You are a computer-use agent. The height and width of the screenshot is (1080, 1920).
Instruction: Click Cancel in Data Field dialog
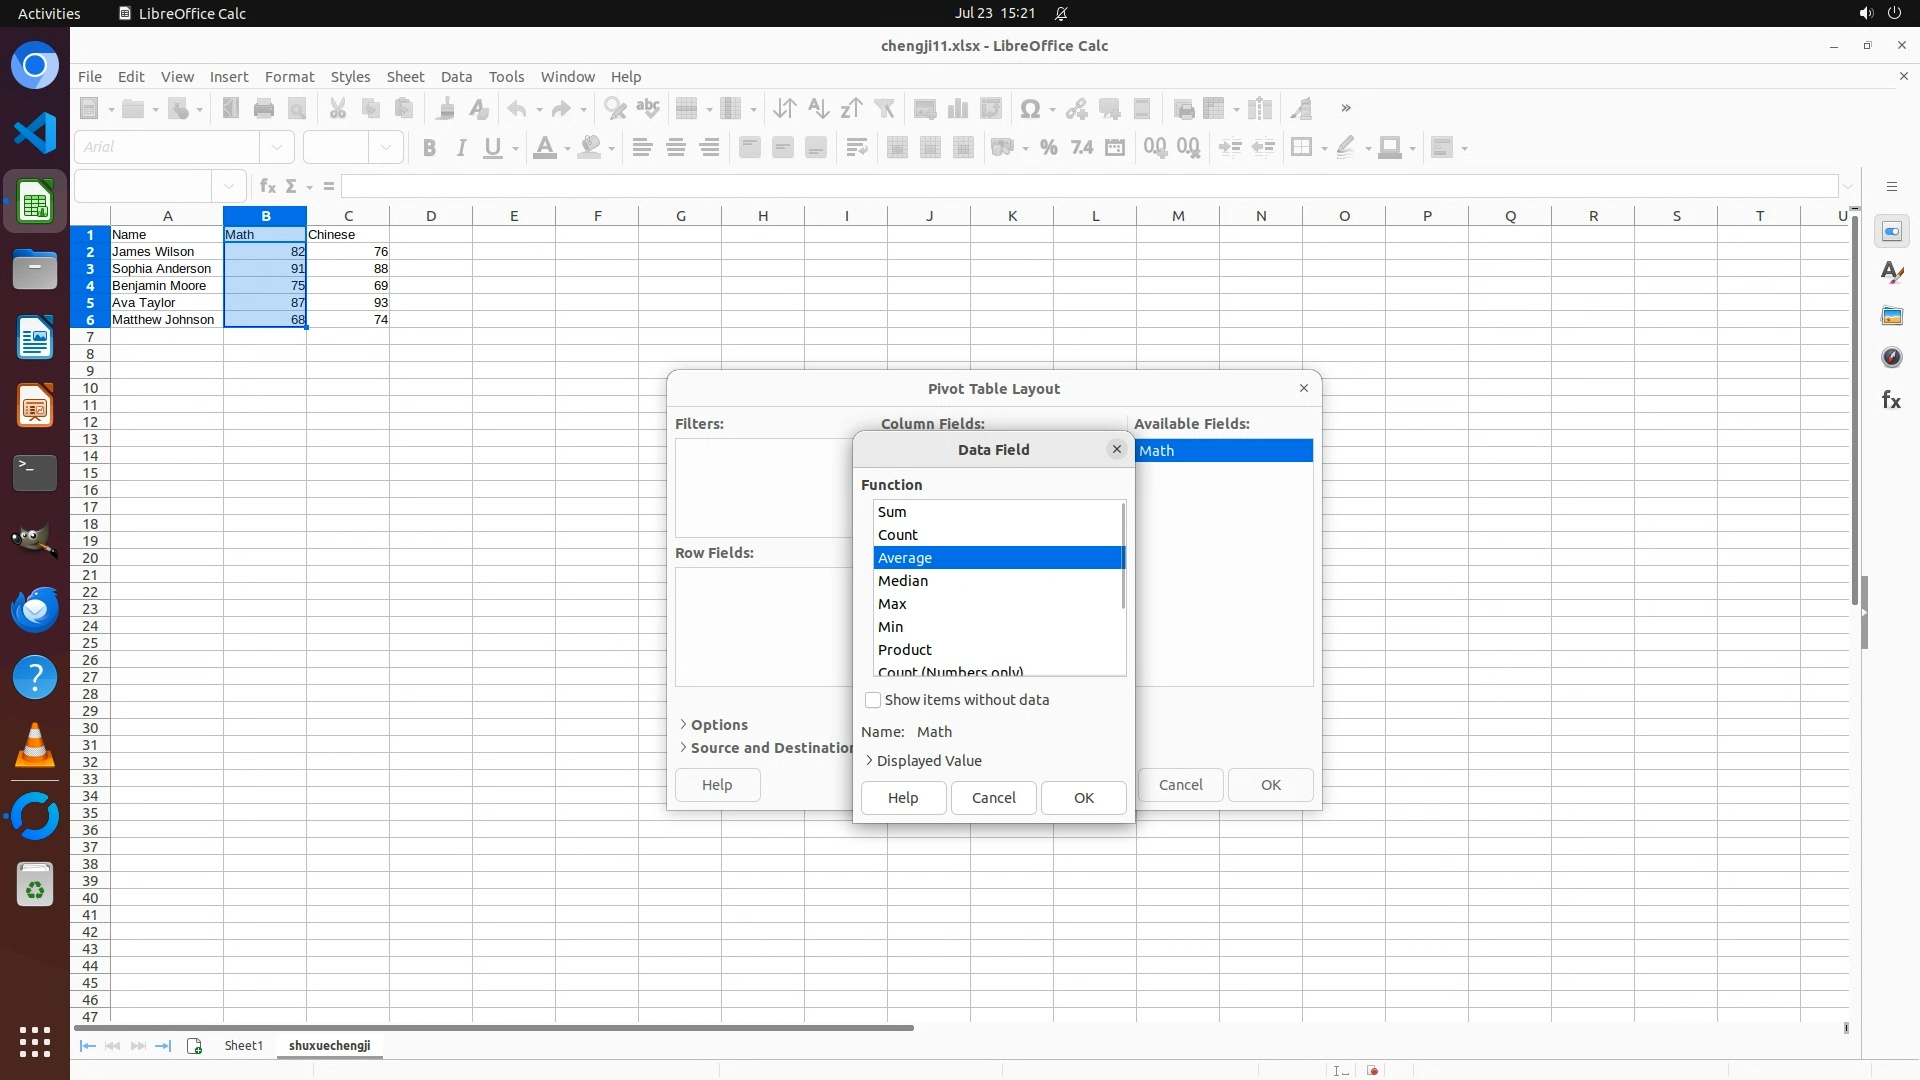[993, 798]
